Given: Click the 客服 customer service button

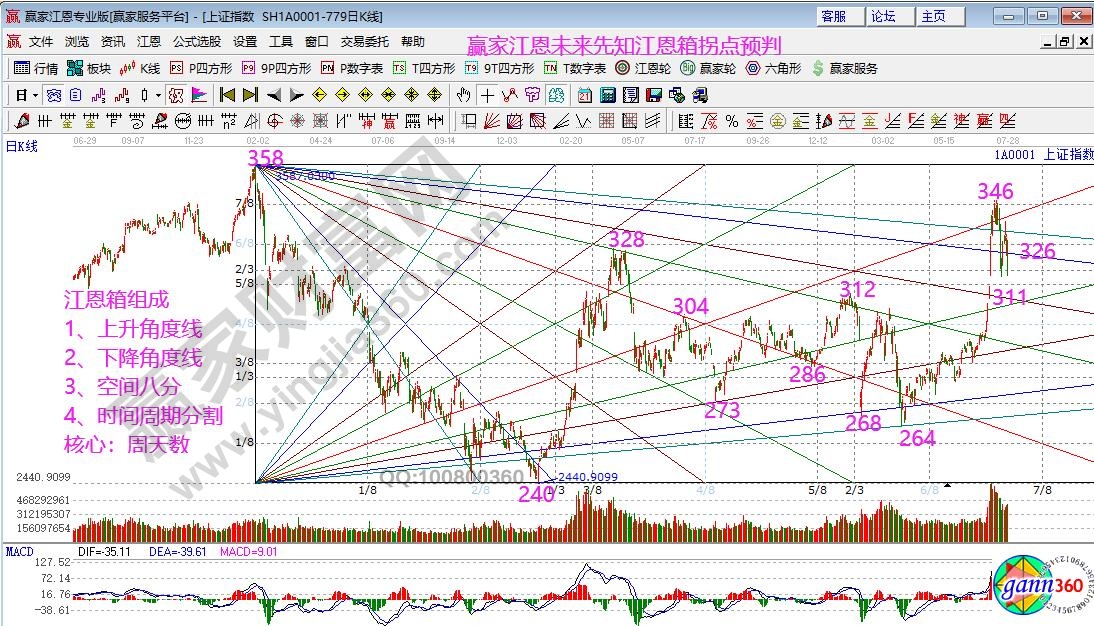Looking at the screenshot, I should 840,16.
